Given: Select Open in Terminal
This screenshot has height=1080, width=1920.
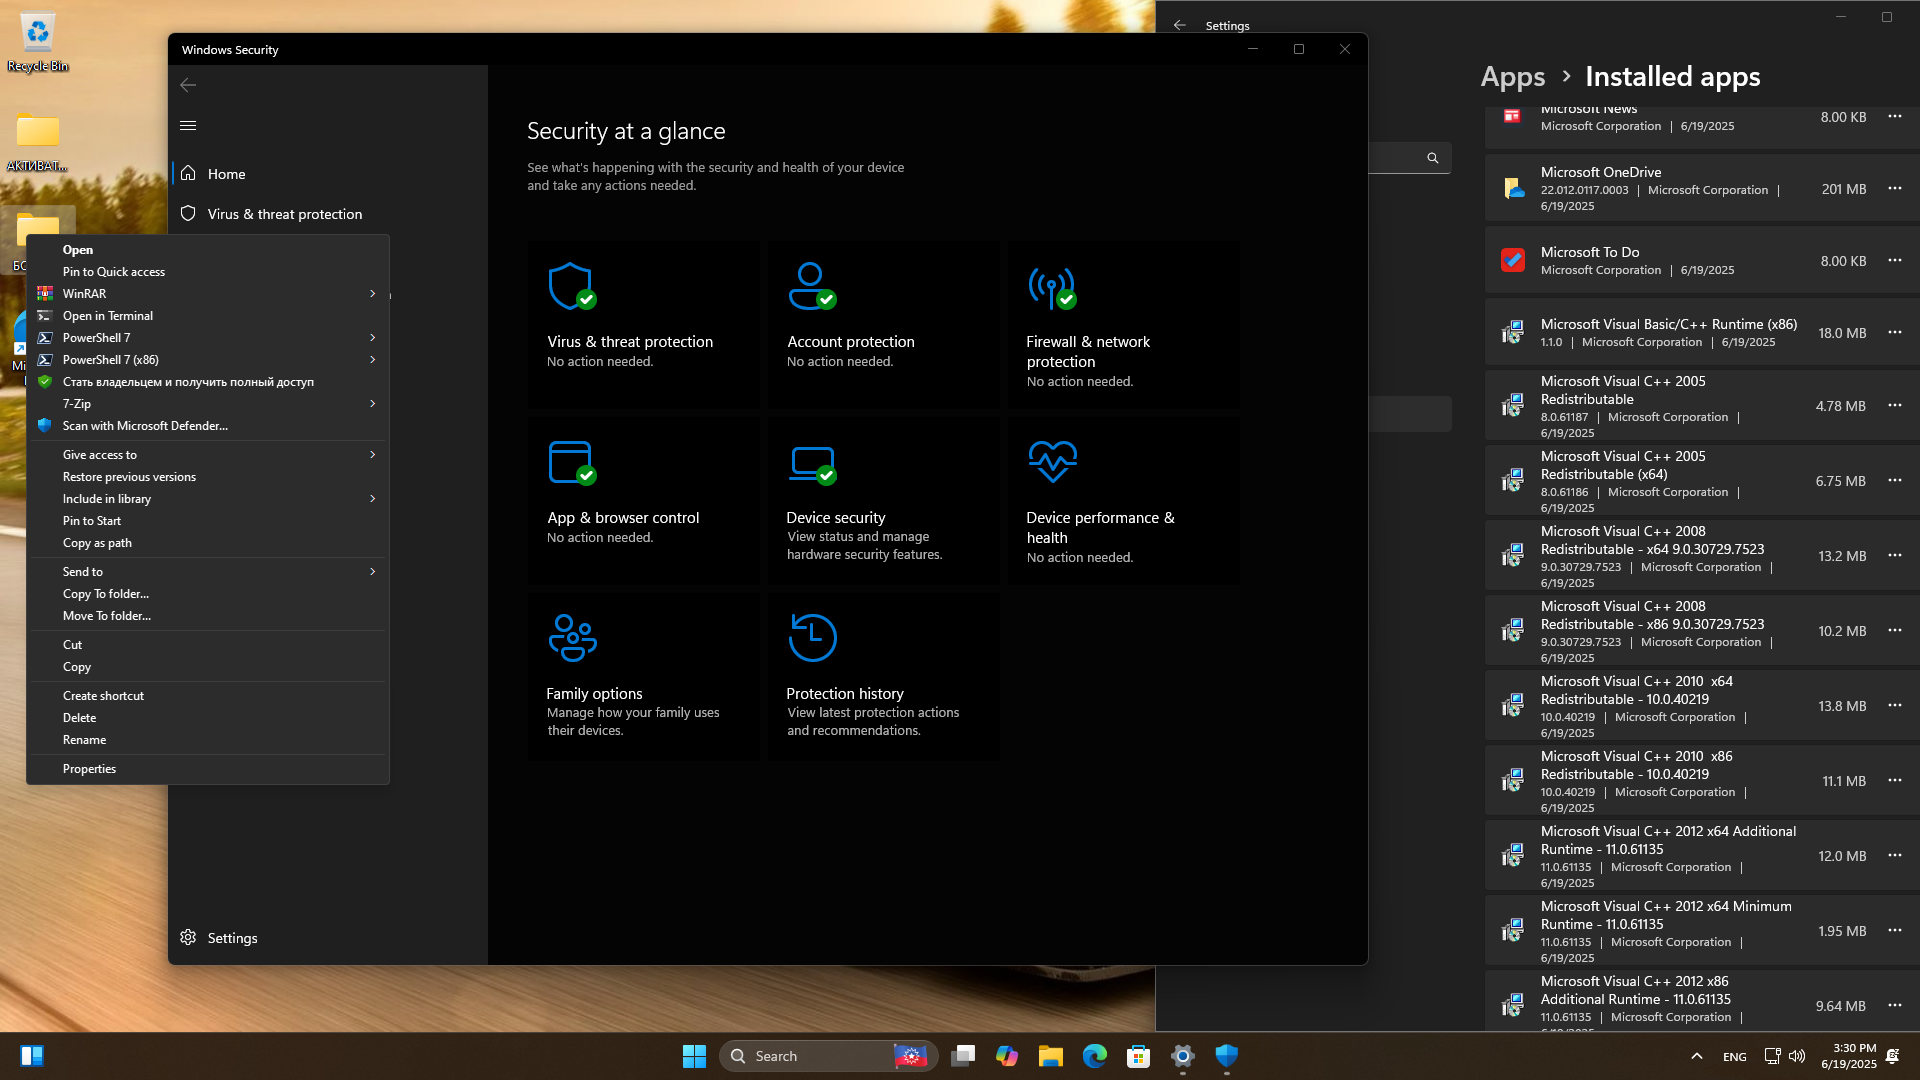Looking at the screenshot, I should tap(208, 316).
